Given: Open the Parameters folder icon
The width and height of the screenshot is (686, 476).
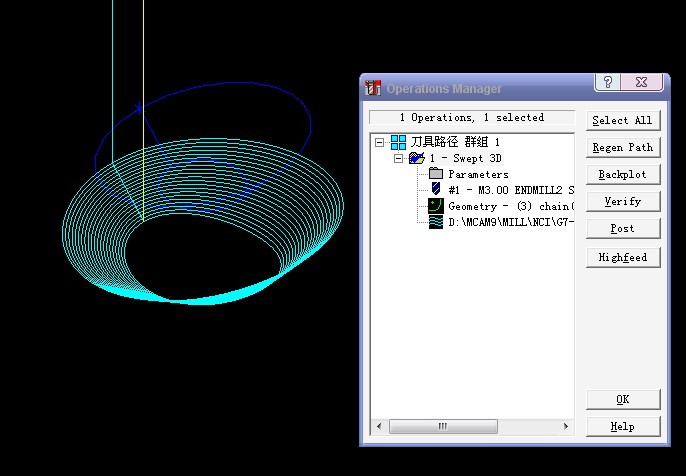Looking at the screenshot, I should [436, 174].
